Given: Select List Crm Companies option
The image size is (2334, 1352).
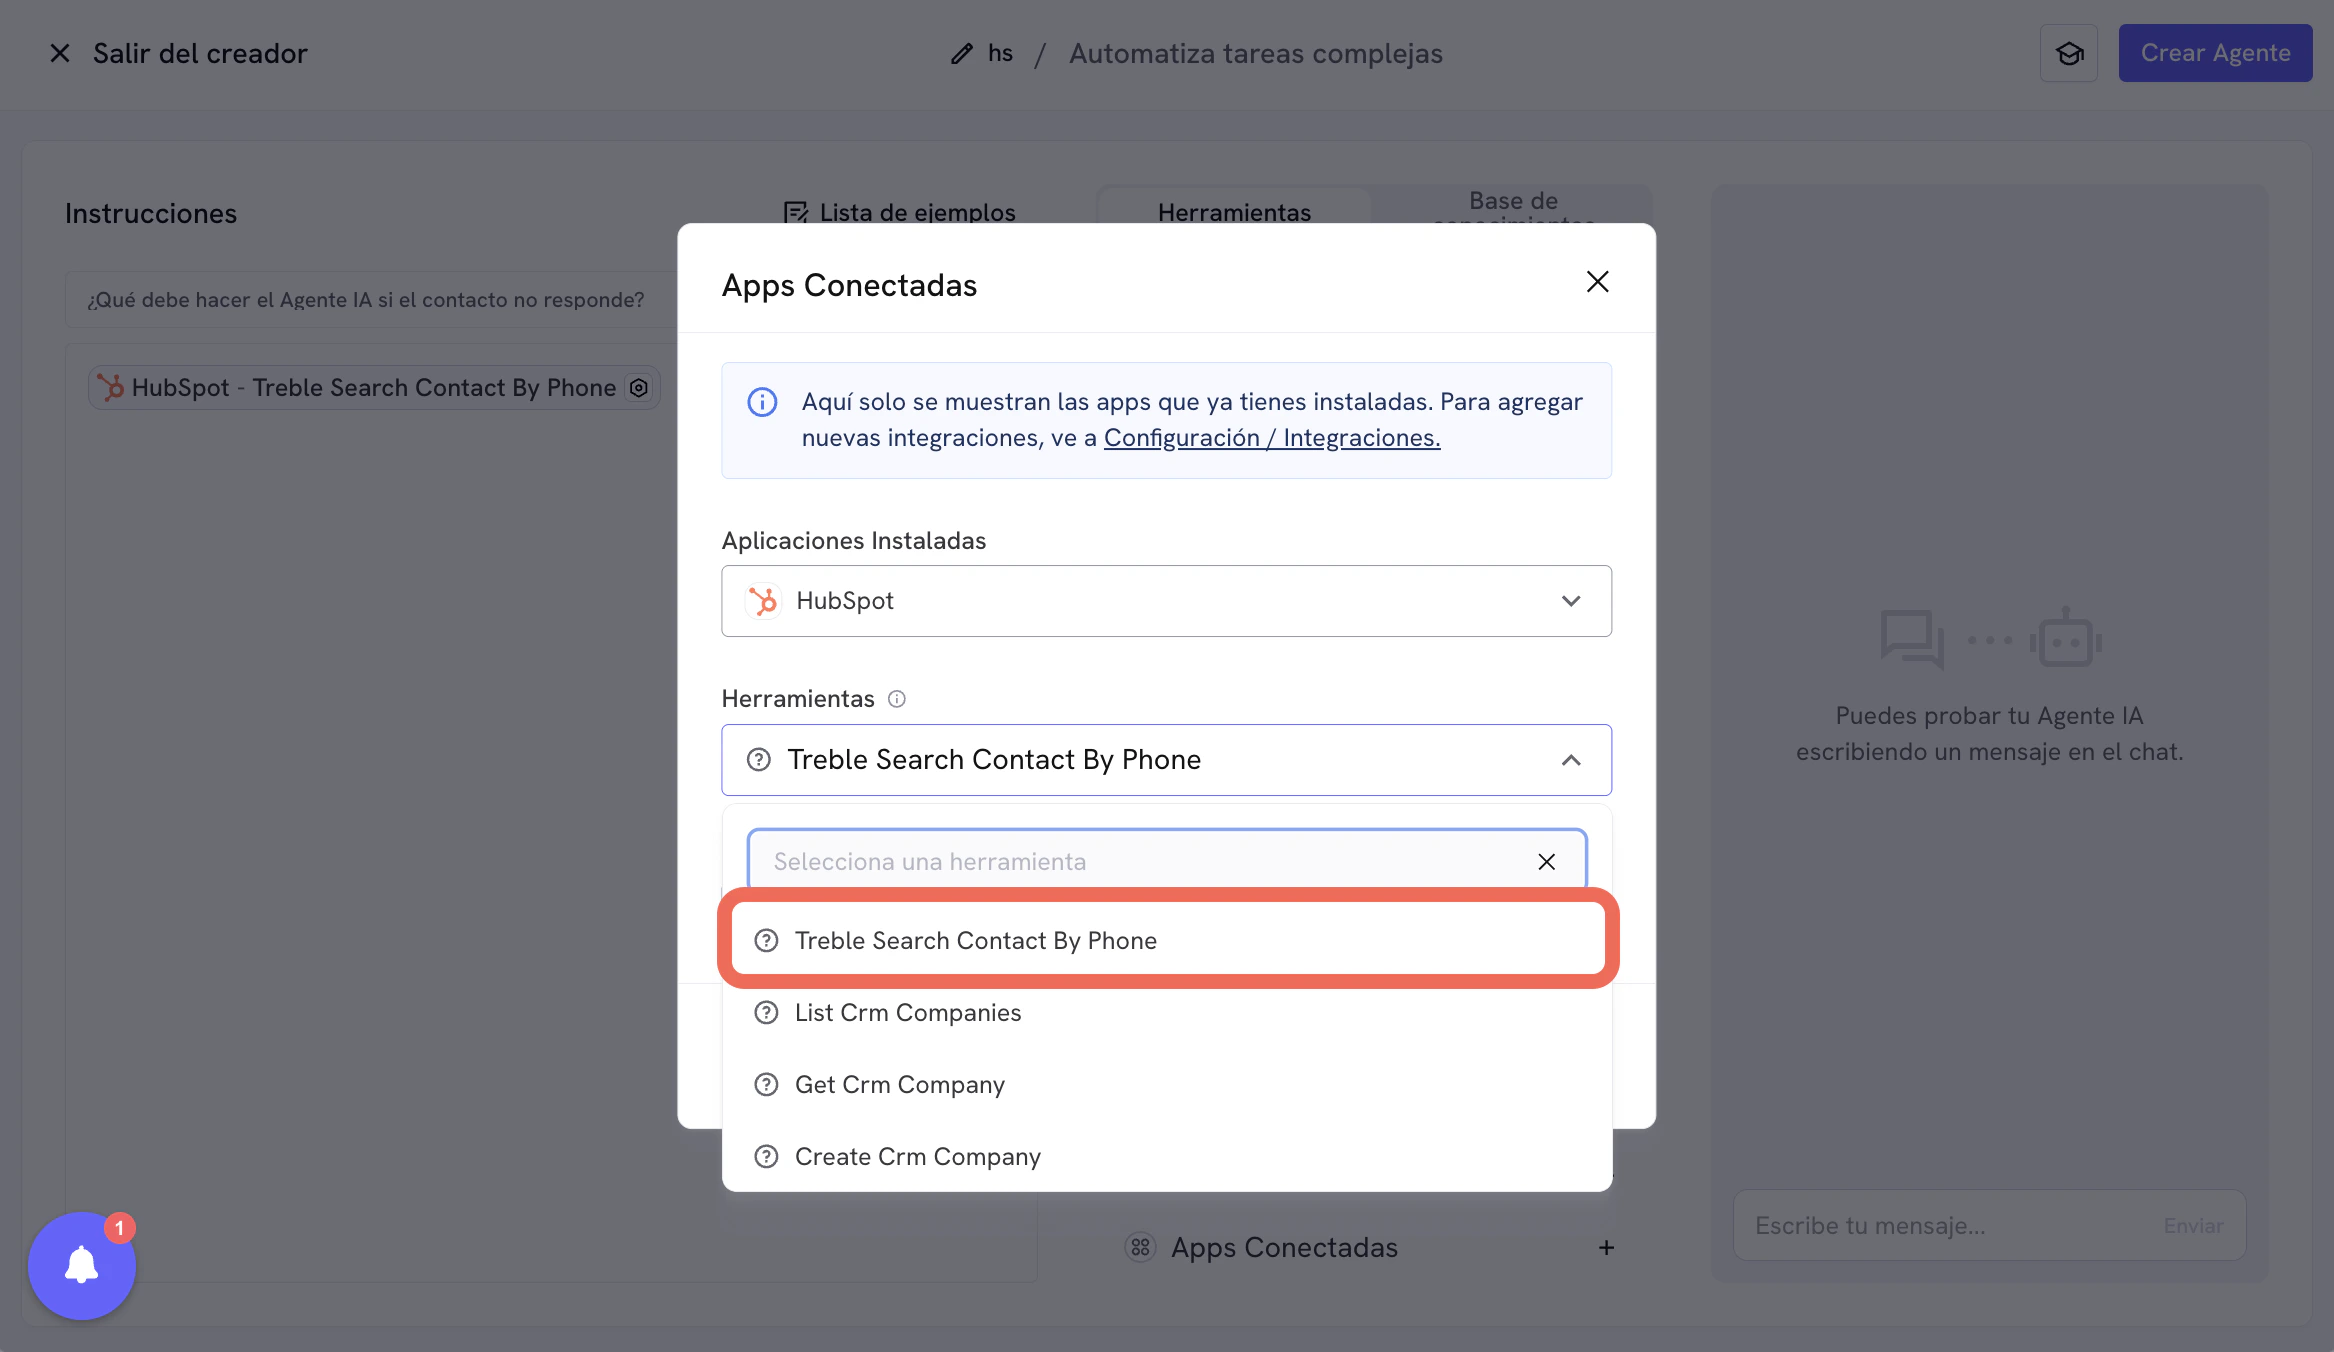Looking at the screenshot, I should tap(1166, 1013).
